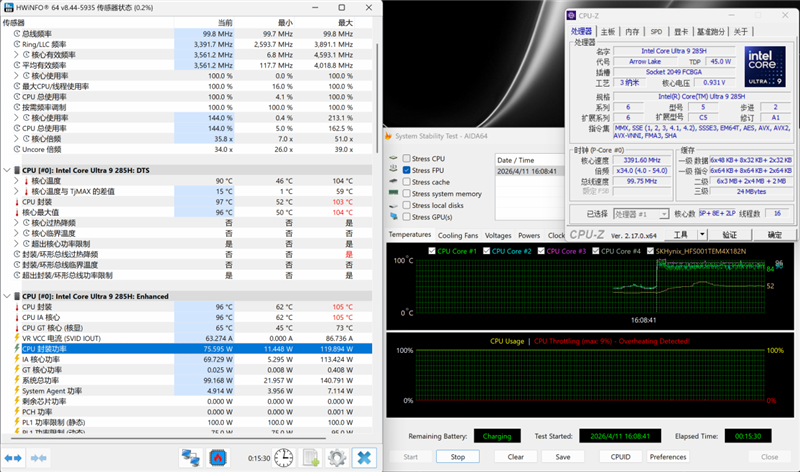Toggle the SKHynix drive graph checkbox
The height and width of the screenshot is (472, 800).
650,251
